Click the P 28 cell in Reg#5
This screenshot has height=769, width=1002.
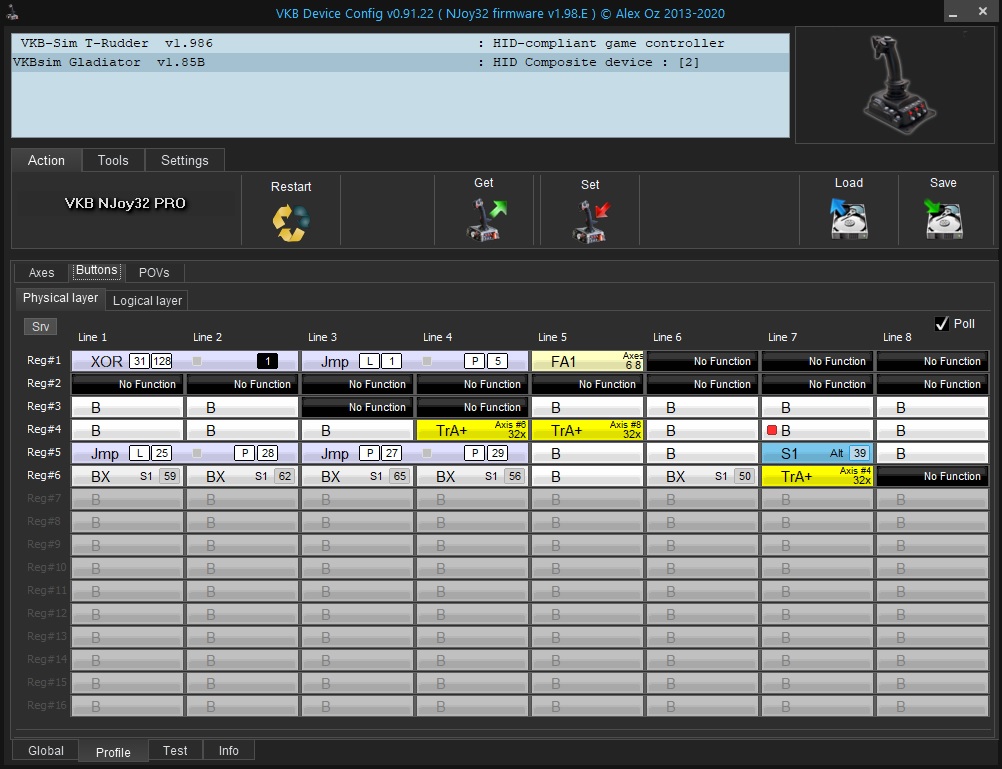point(242,453)
